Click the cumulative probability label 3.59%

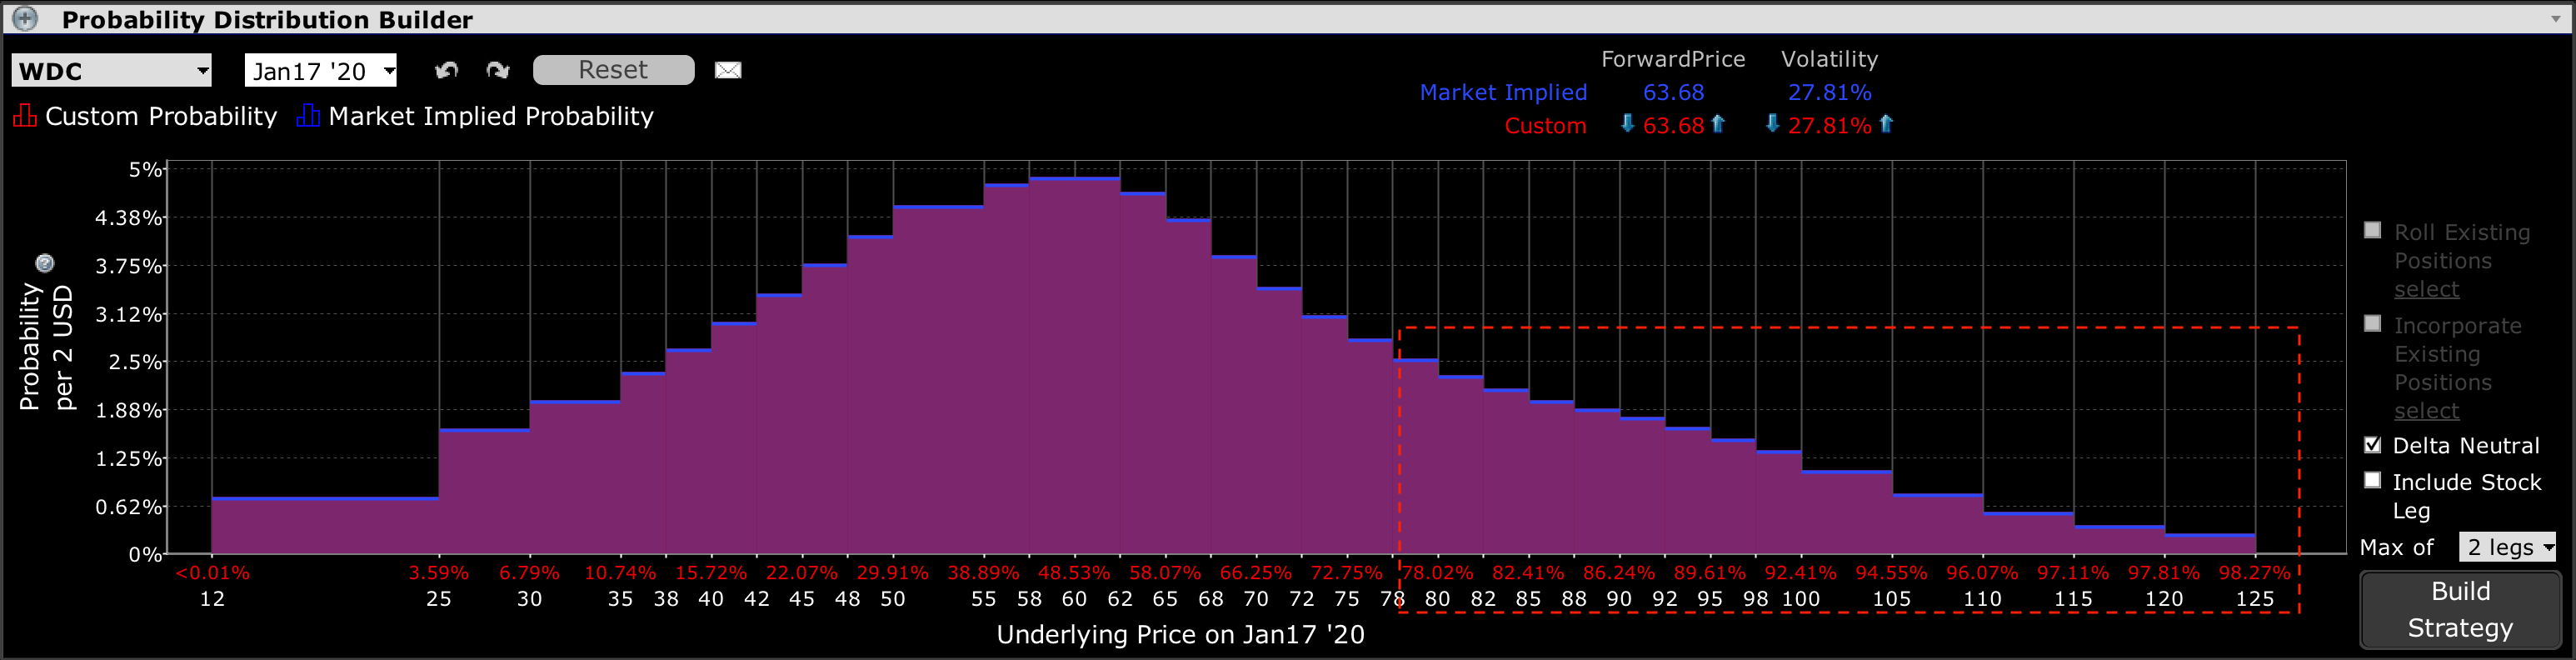point(438,573)
